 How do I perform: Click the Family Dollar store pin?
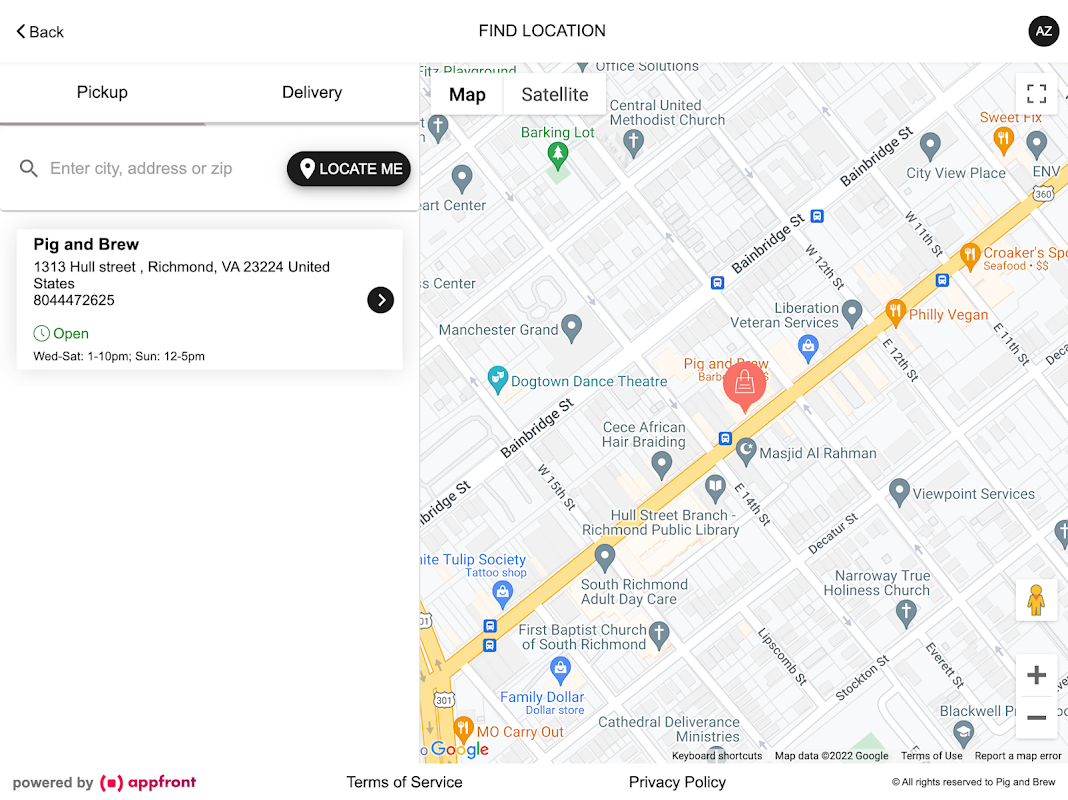tap(560, 671)
